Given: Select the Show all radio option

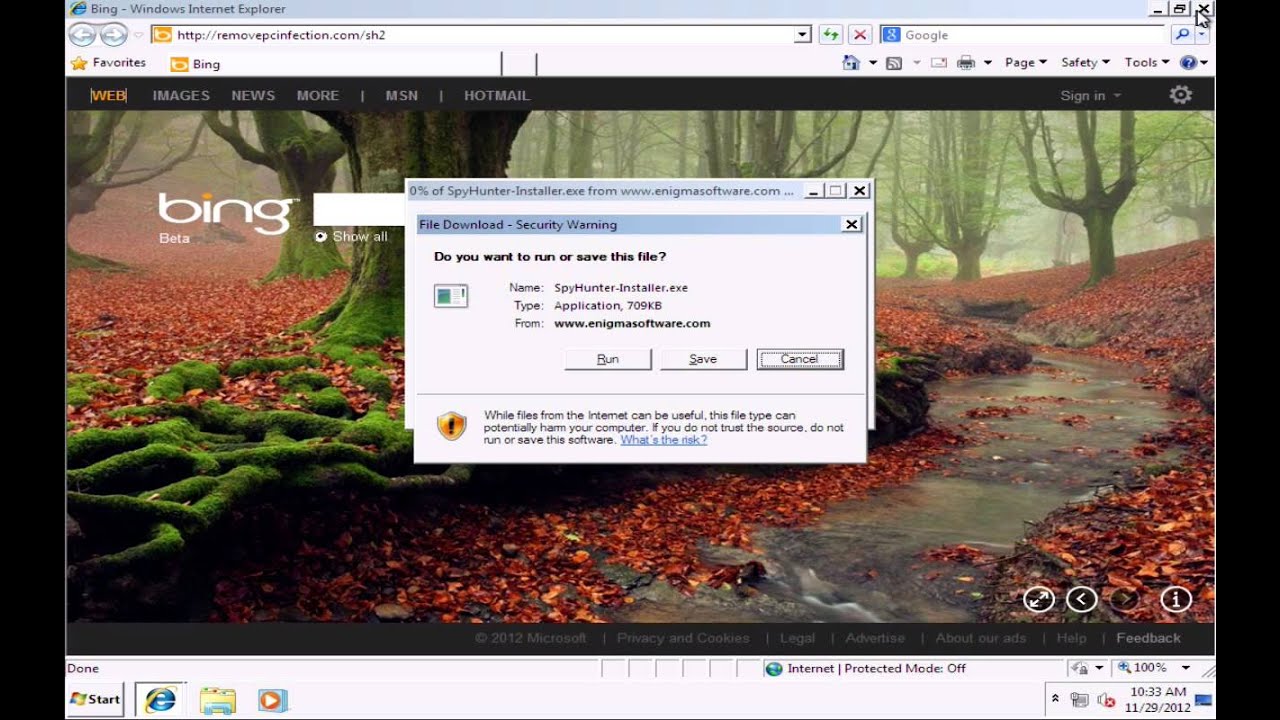Looking at the screenshot, I should (321, 237).
